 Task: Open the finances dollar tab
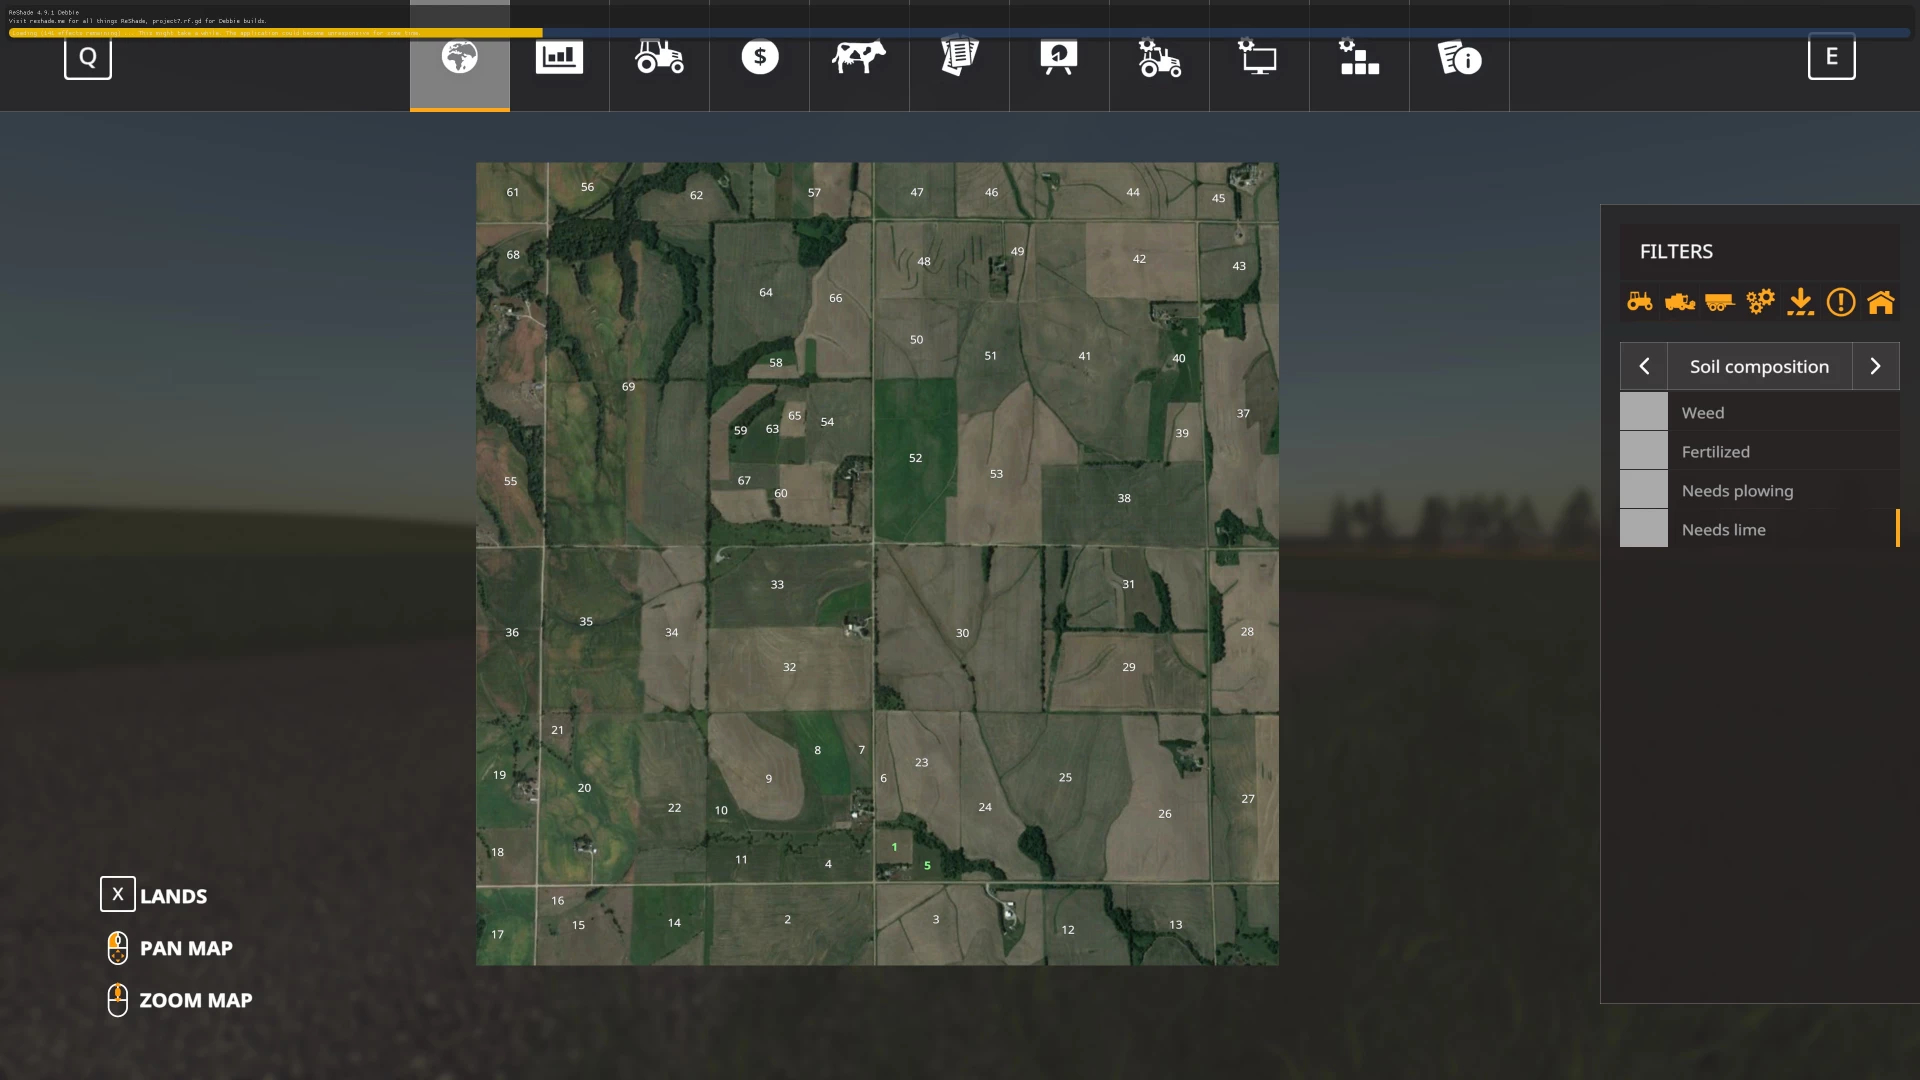(759, 58)
